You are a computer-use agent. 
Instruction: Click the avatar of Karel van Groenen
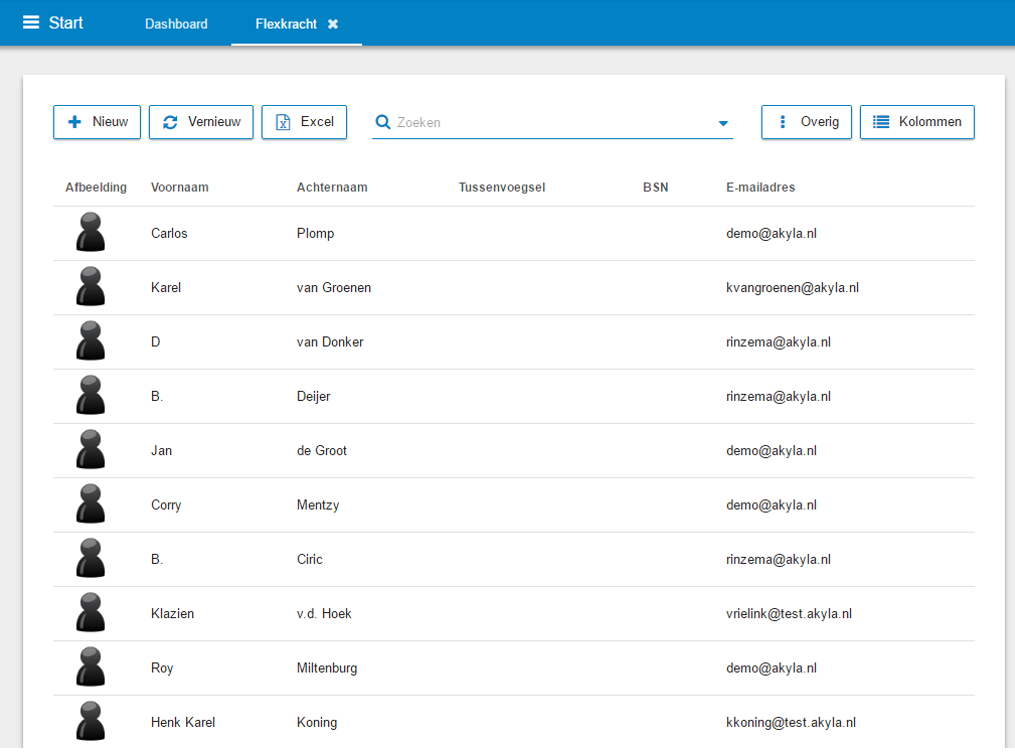[91, 286]
